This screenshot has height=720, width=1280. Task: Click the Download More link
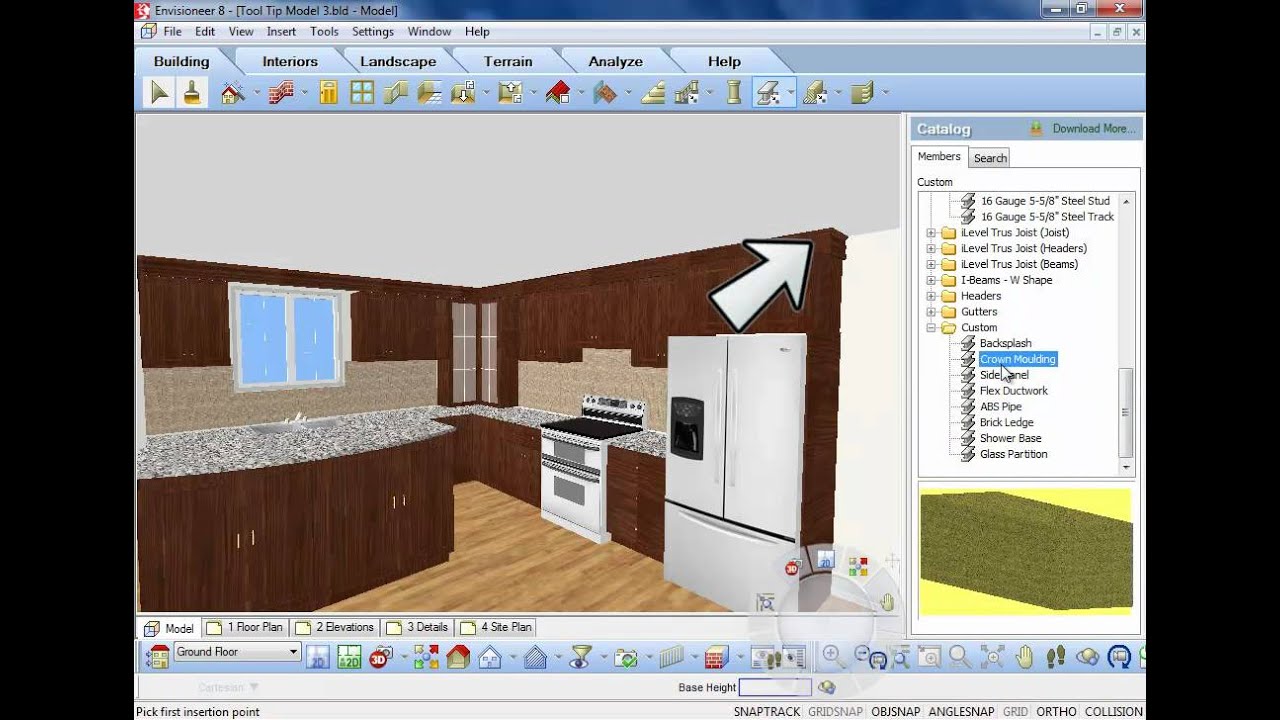point(1093,129)
